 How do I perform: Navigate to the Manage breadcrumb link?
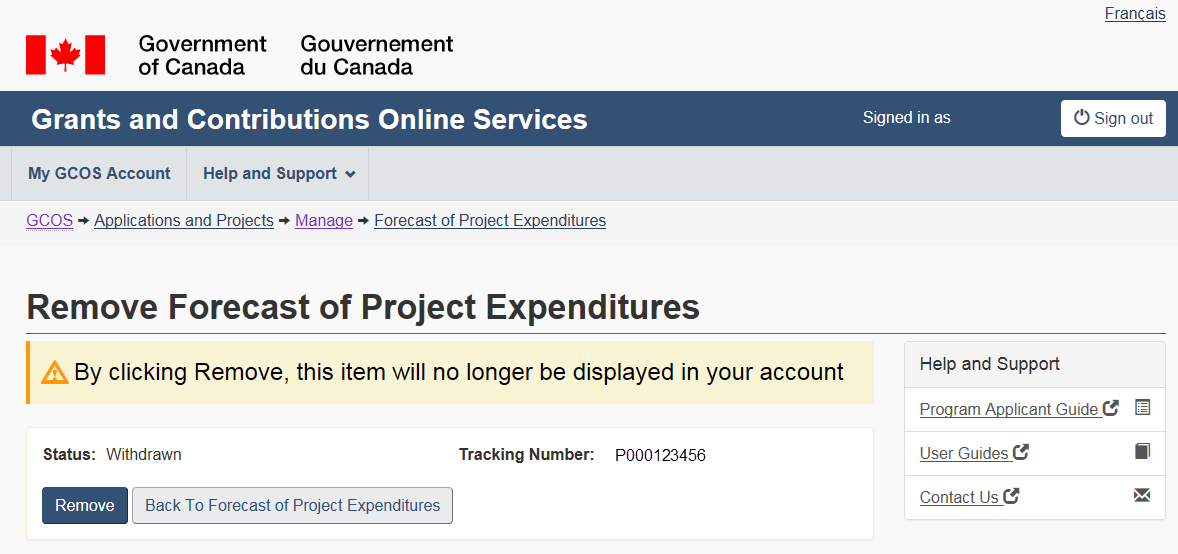[324, 221]
